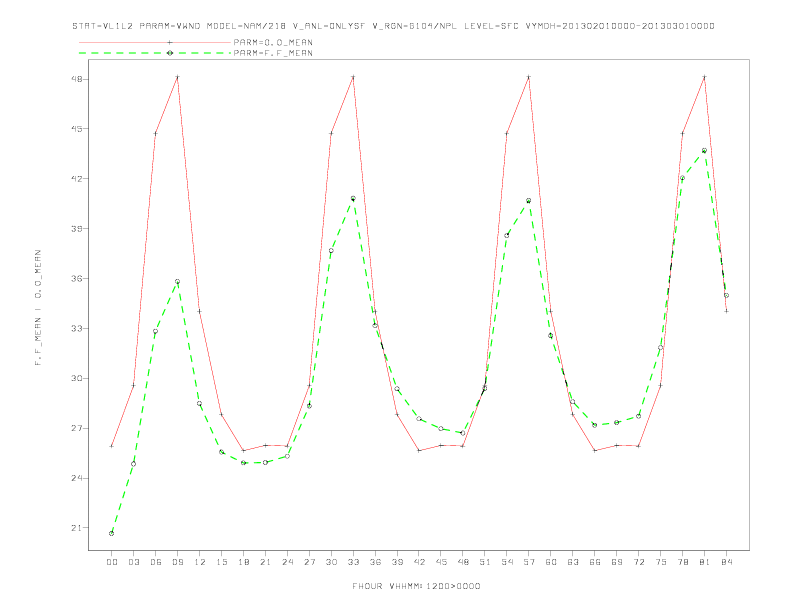The image size is (792, 612).
Task: Click the x-axis tick label 69
Action: [617, 562]
